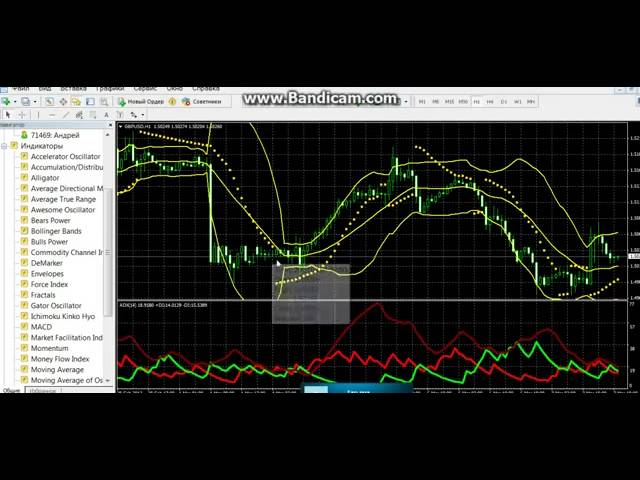Viewport: 640px width, 480px height.
Task: Select Bulls Power indicator
Action: coord(49,242)
